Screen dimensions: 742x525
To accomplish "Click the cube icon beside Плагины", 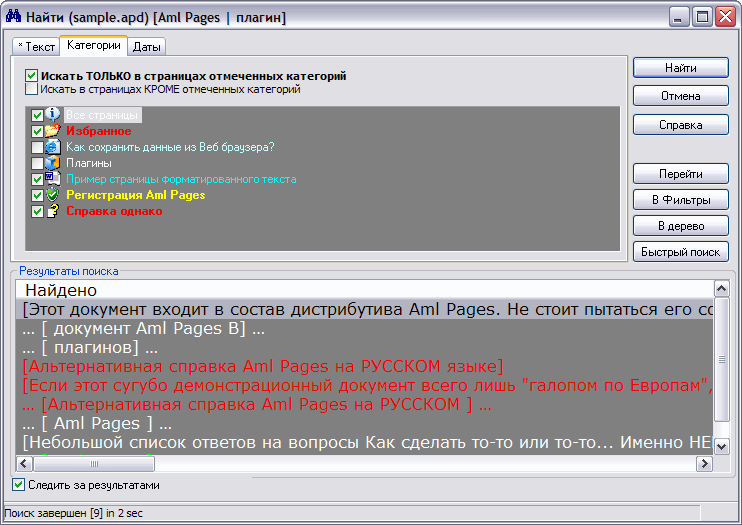I will point(53,163).
